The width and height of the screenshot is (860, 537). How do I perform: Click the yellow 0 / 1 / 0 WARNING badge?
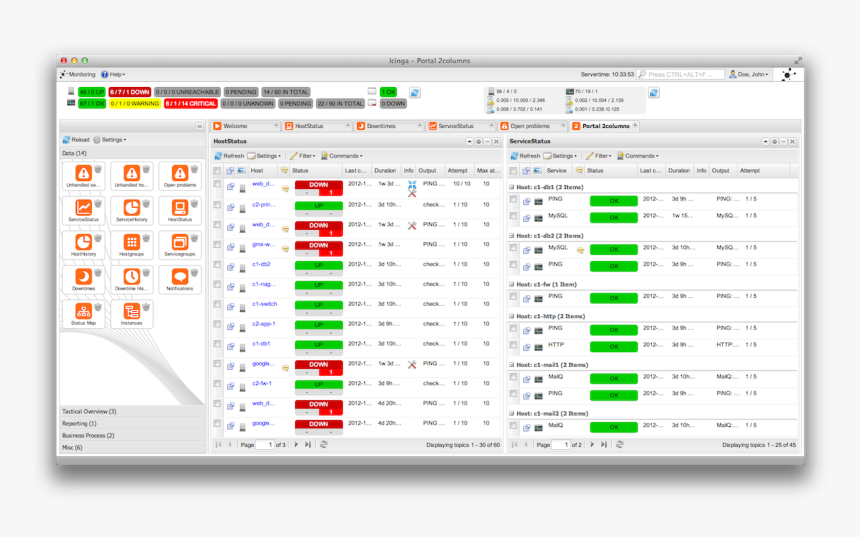click(134, 104)
